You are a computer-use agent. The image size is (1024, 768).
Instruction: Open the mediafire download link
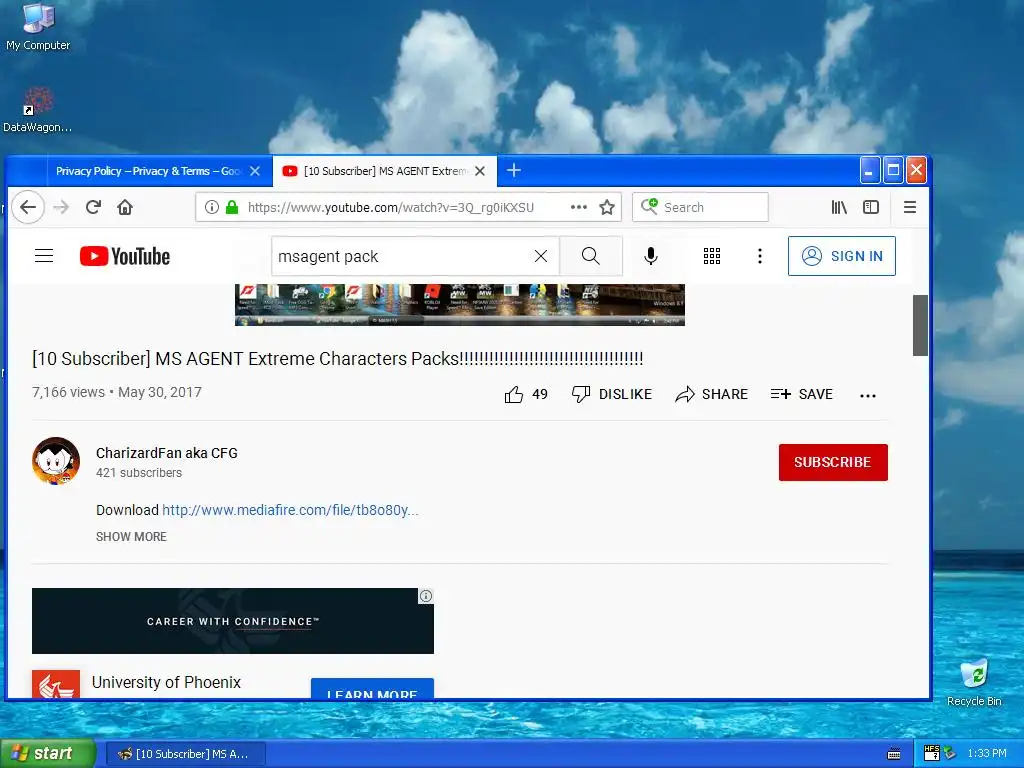coord(290,510)
